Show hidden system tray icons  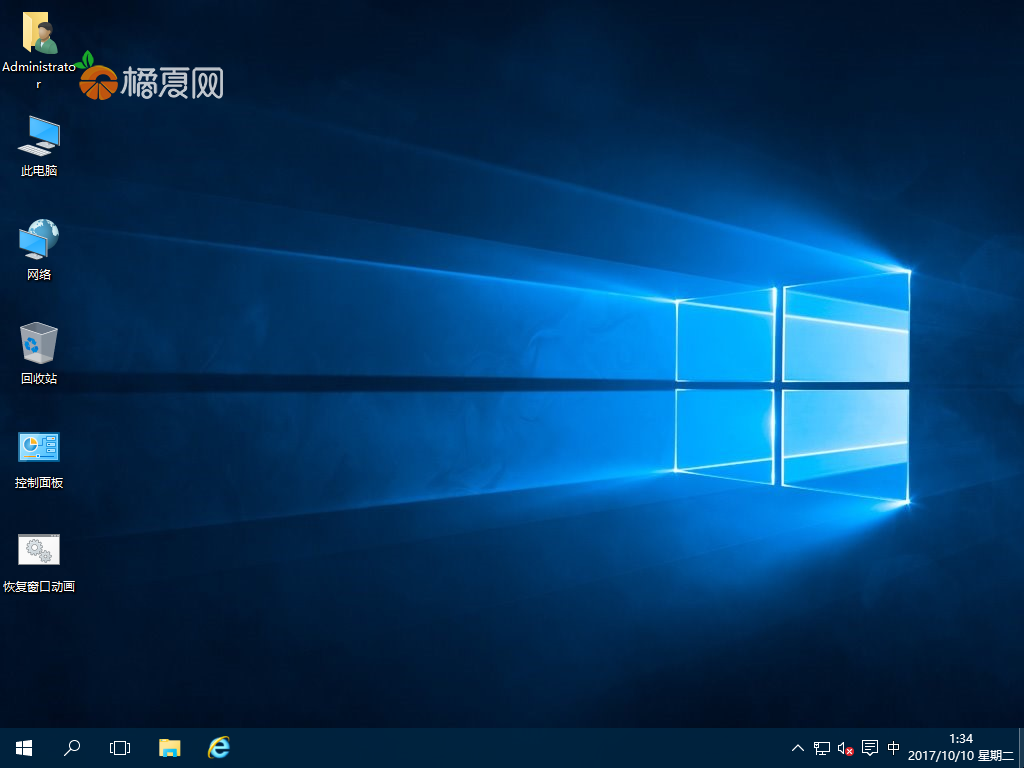click(x=797, y=748)
